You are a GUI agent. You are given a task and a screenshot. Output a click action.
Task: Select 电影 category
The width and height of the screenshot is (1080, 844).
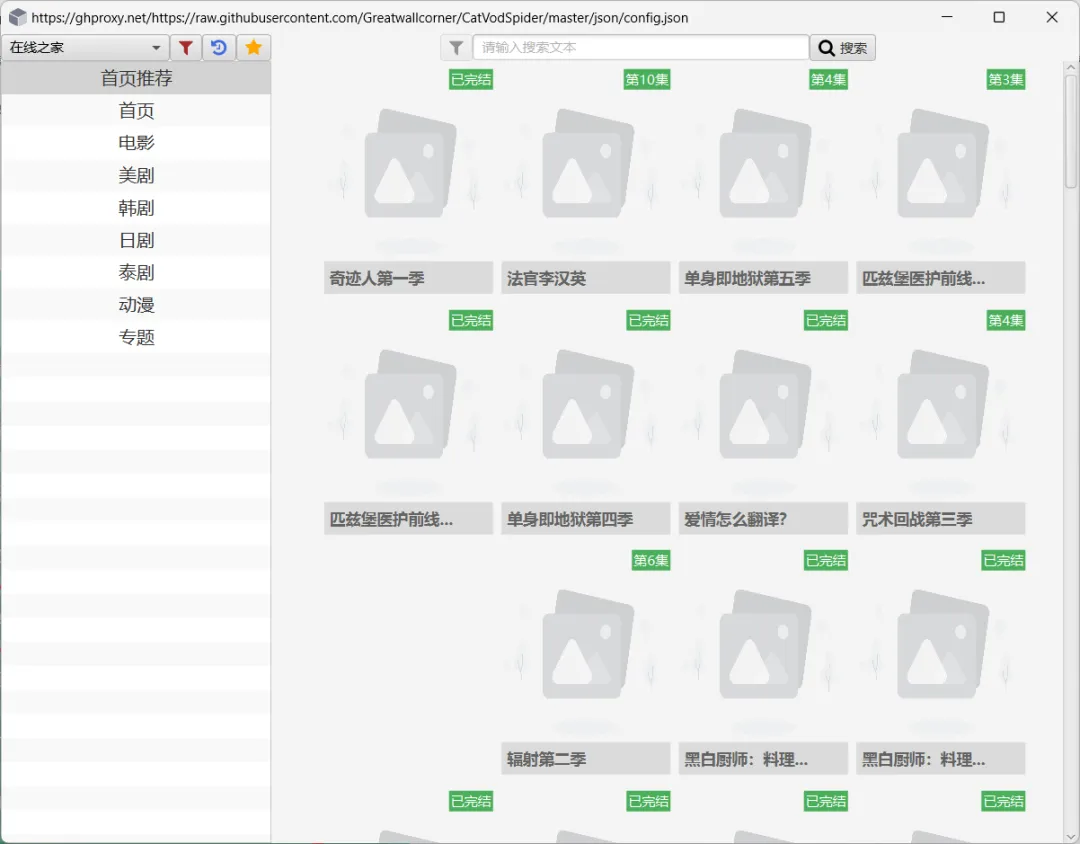pos(136,143)
